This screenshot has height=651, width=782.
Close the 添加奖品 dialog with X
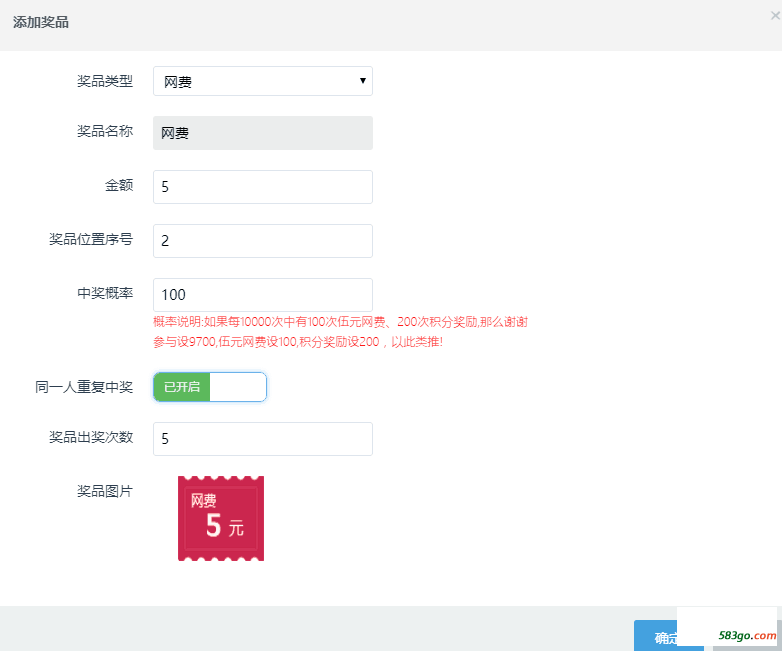(x=775, y=16)
